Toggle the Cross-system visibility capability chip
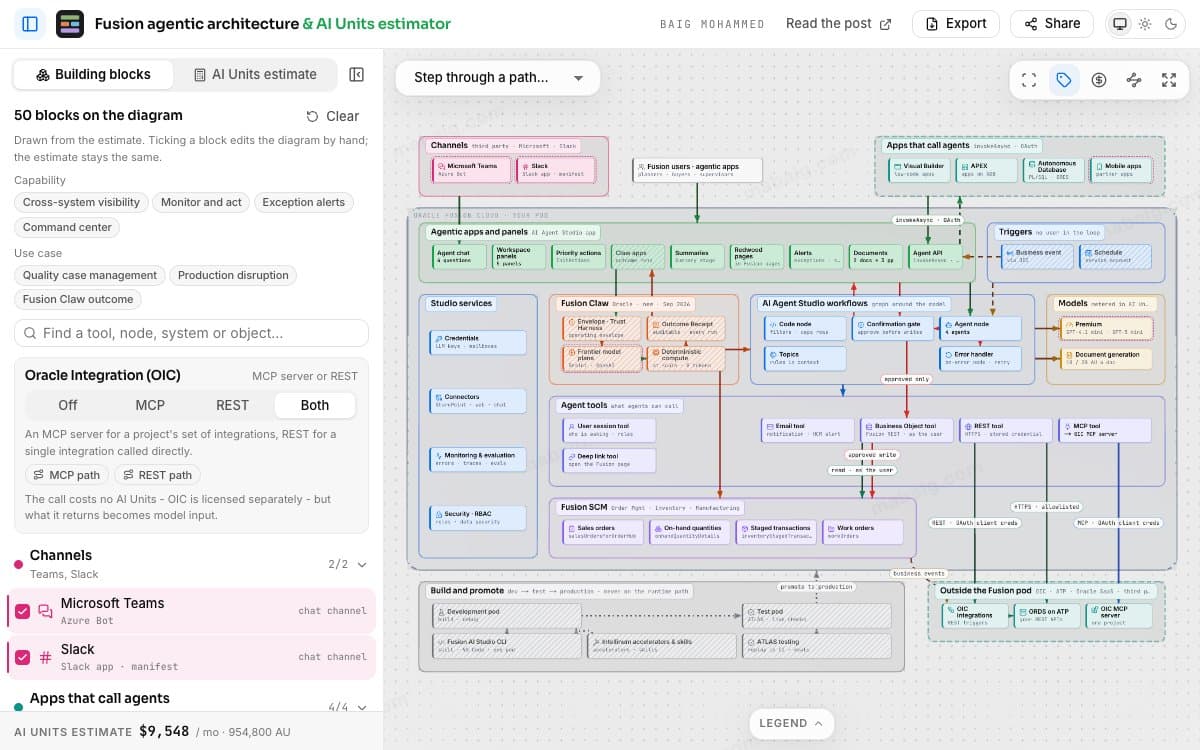The height and width of the screenshot is (750, 1200). pos(81,202)
